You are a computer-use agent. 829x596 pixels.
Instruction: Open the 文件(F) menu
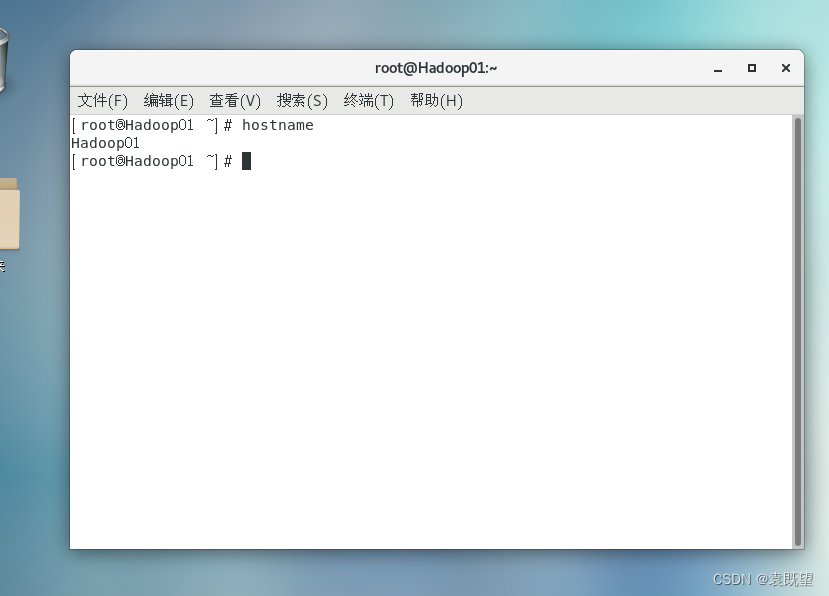pyautogui.click(x=103, y=100)
